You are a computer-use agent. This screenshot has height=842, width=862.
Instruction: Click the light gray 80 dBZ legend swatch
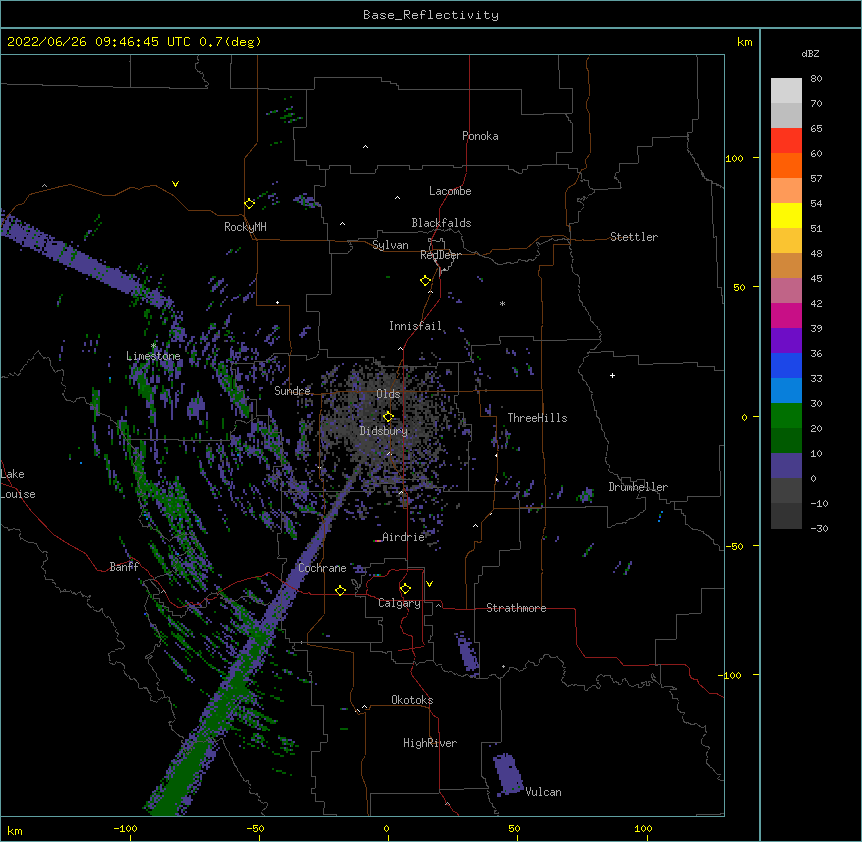click(x=786, y=91)
